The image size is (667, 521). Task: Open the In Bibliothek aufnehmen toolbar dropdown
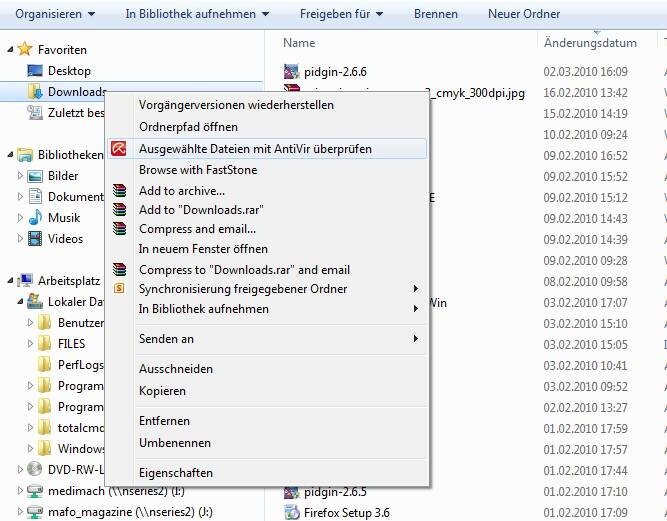click(x=197, y=14)
